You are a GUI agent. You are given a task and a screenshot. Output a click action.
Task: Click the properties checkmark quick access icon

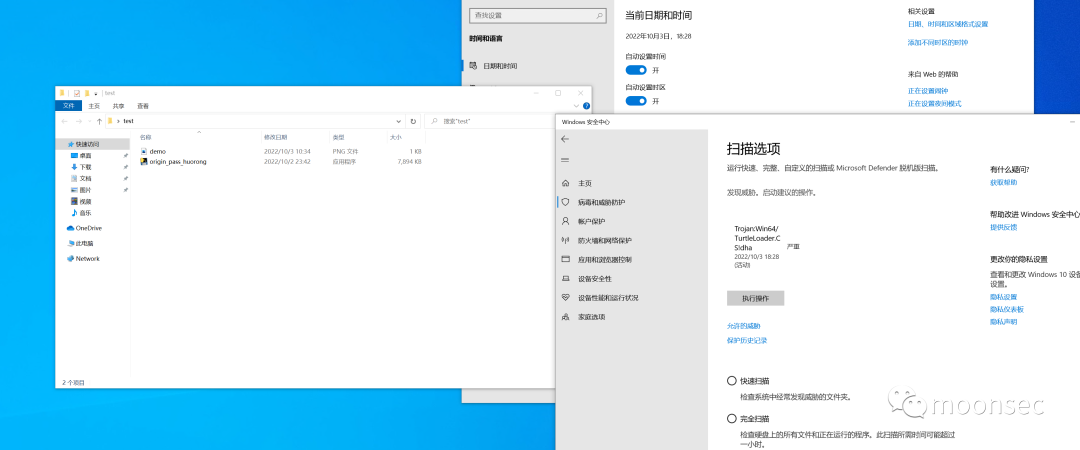77,93
